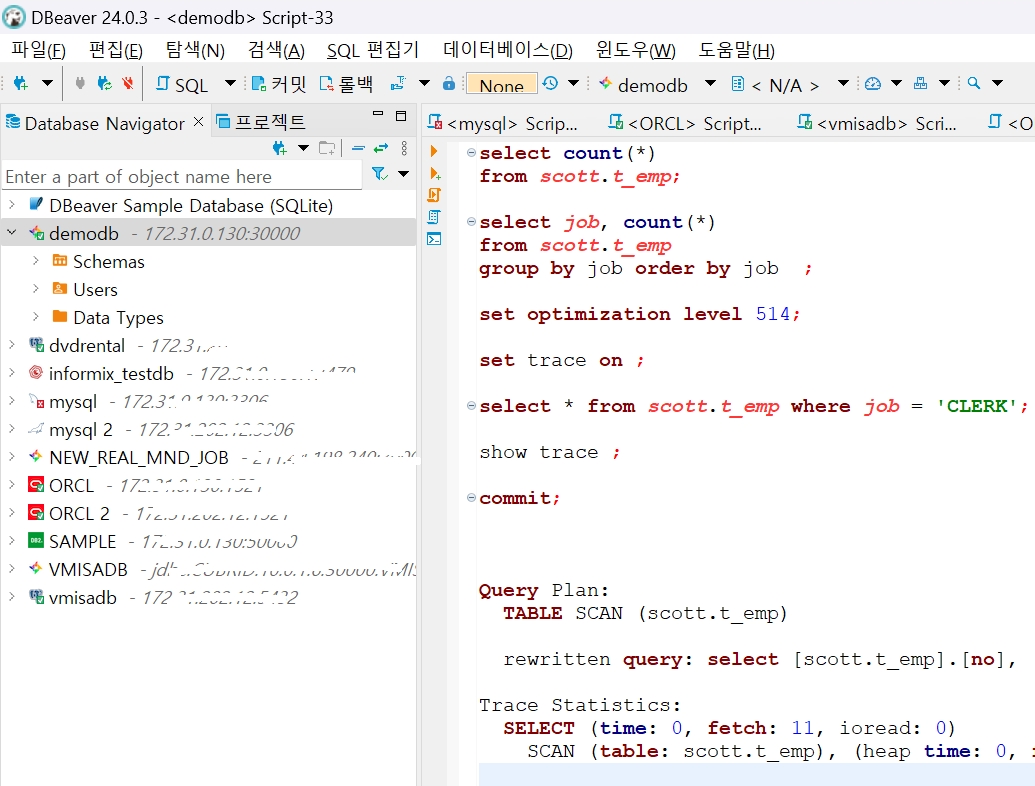Open the new connection dropdown arrow in main toolbar
Viewport: 1035px width, 786px height.
(47, 83)
